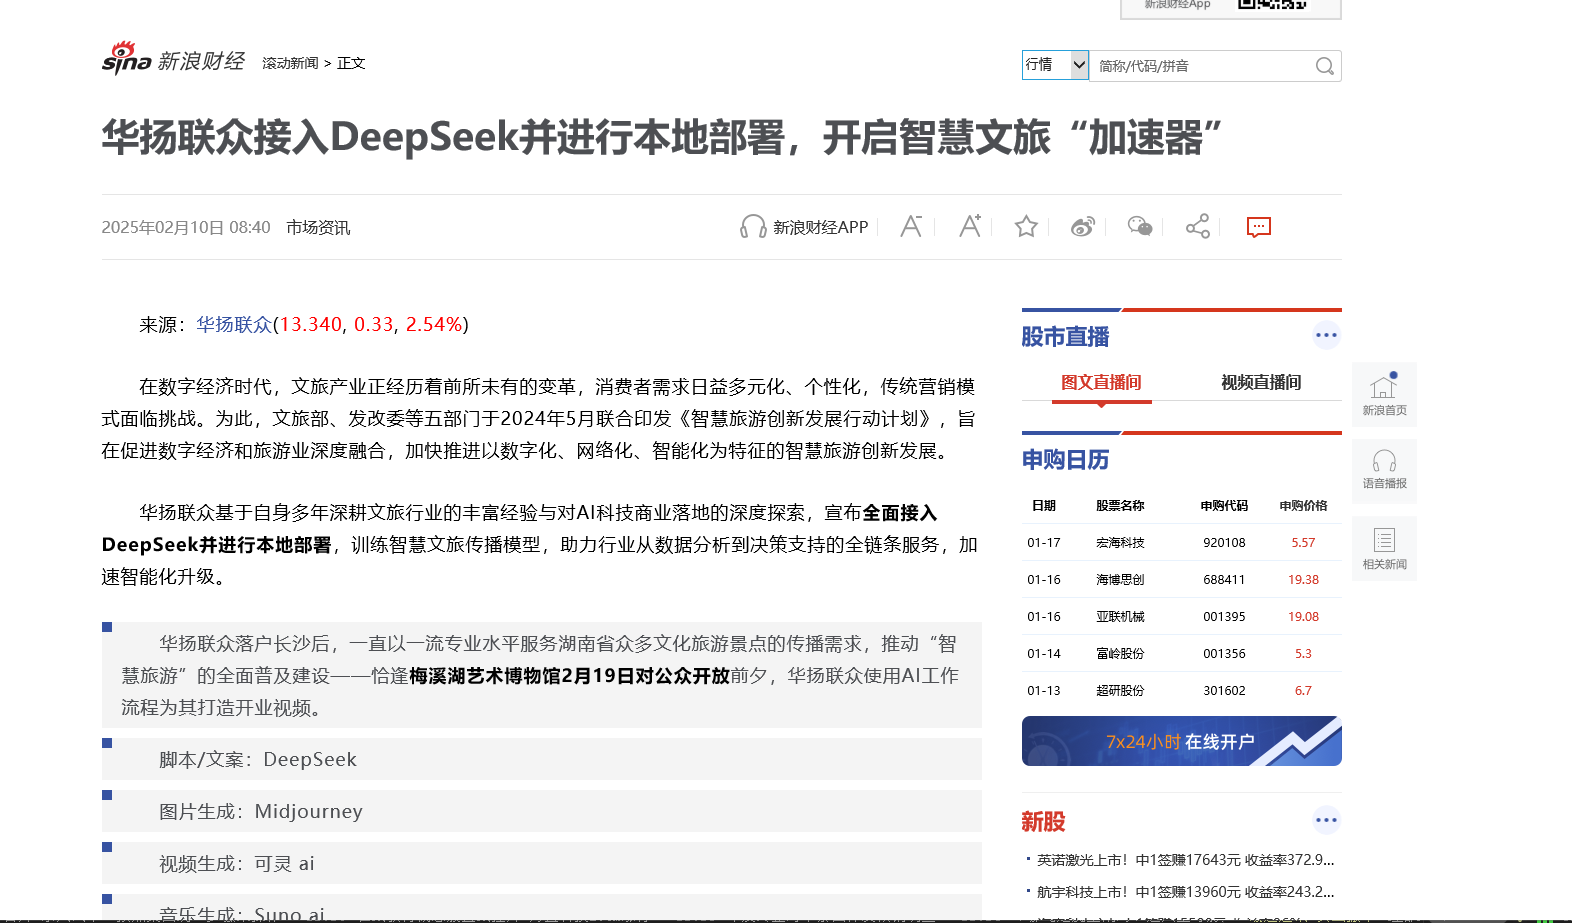Switch to 视频直播间 tab
The image size is (1572, 923).
click(1261, 382)
